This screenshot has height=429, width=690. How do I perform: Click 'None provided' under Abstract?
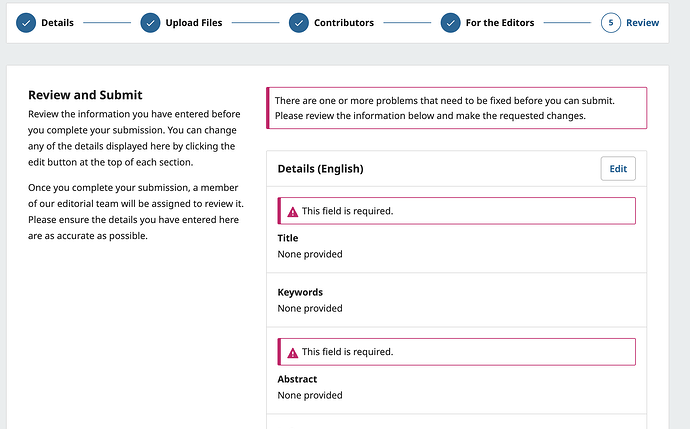310,395
